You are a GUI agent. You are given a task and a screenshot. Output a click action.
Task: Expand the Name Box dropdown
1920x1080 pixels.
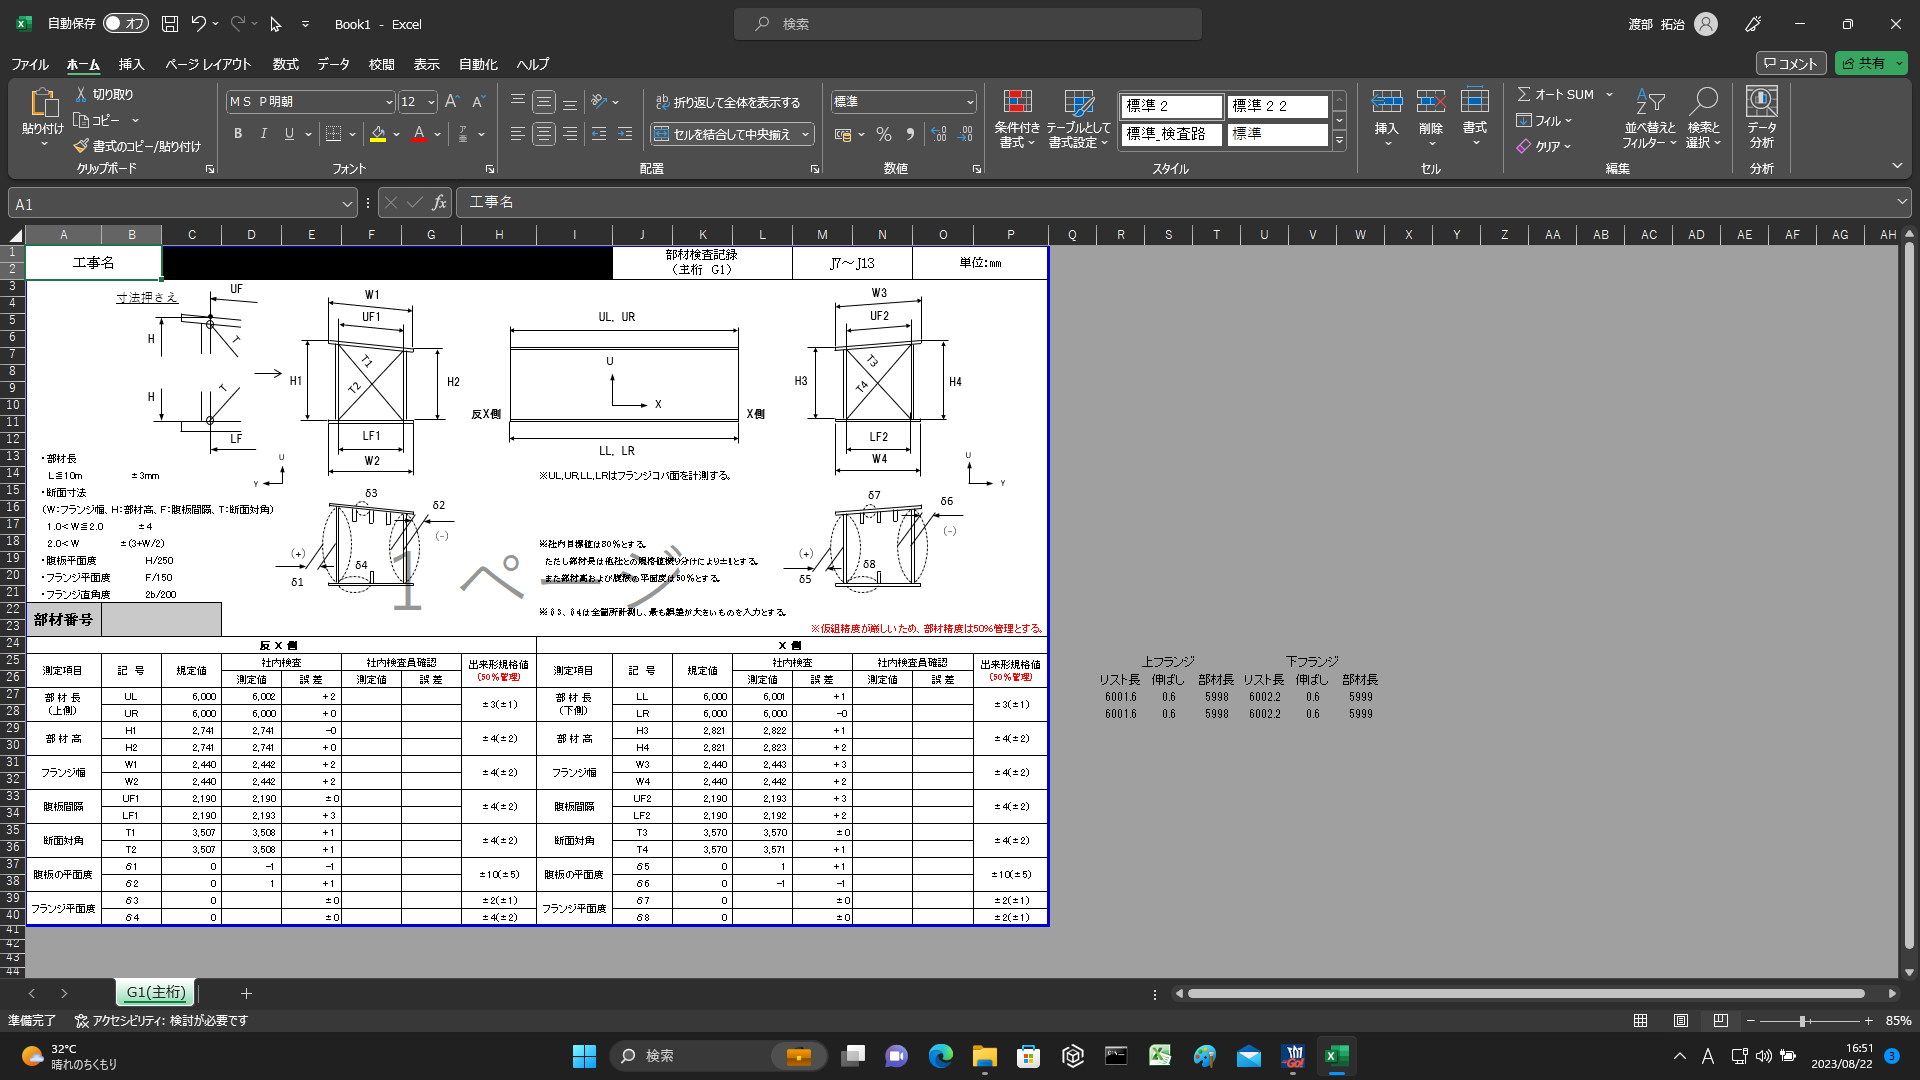[x=347, y=204]
